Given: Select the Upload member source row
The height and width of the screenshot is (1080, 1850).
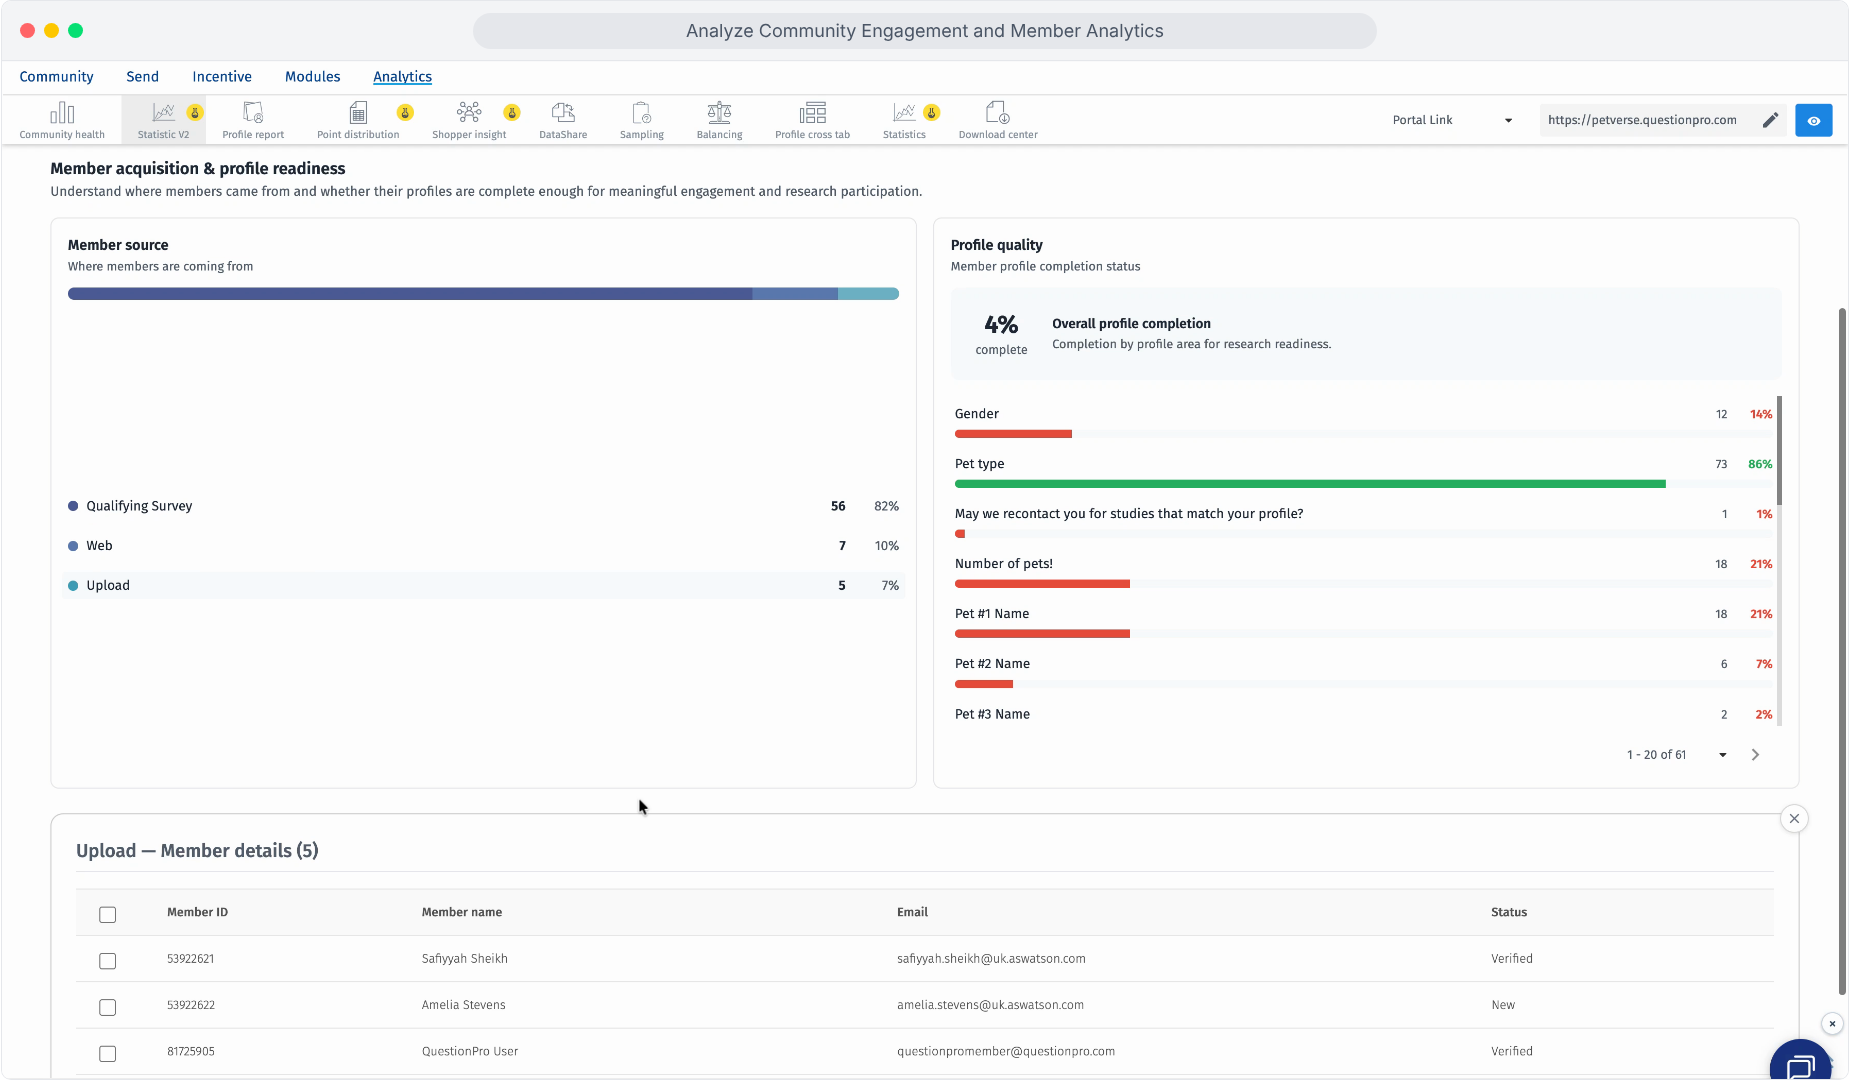Looking at the screenshot, I should [x=483, y=586].
